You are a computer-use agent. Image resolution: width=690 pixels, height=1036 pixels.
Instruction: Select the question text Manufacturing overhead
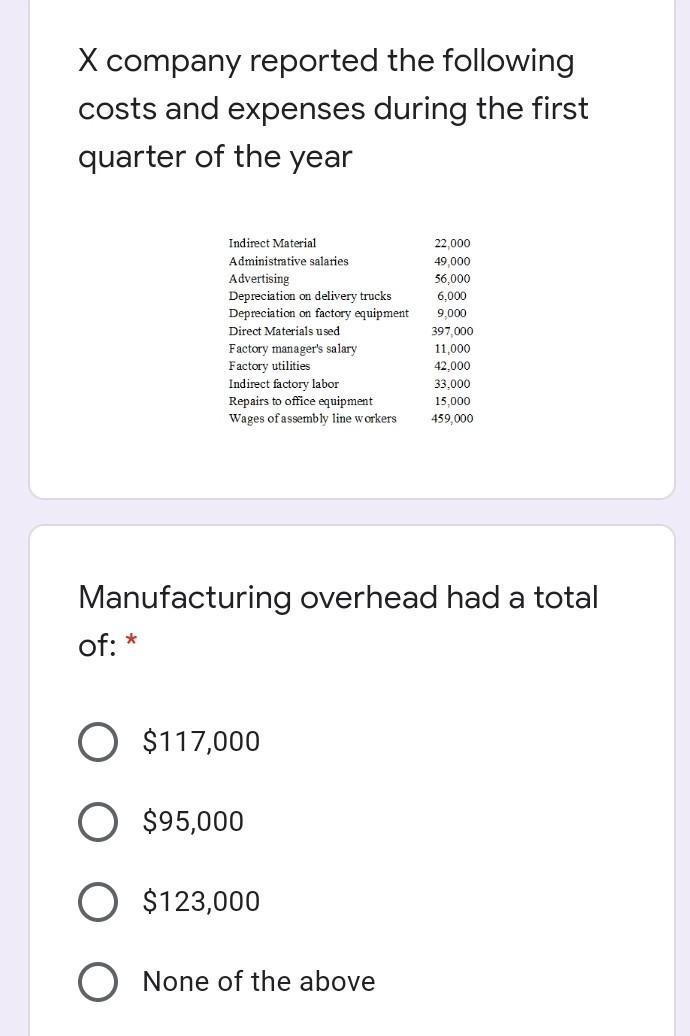[x=337, y=597]
